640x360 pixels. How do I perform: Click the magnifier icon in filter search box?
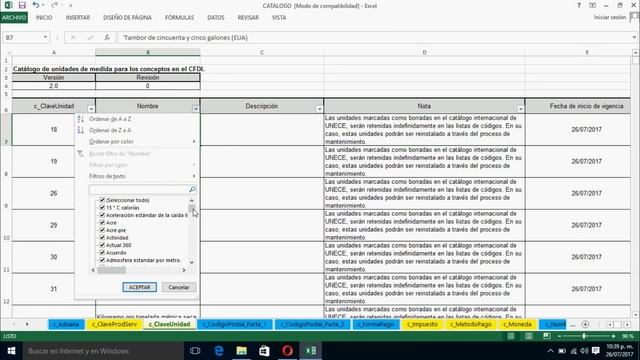pyautogui.click(x=192, y=189)
